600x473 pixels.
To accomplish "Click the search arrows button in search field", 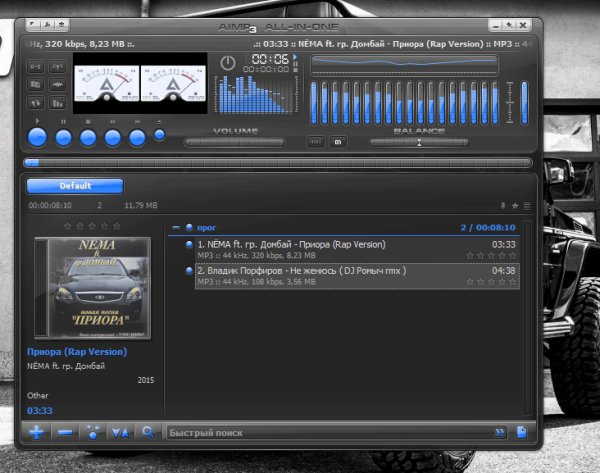I will pyautogui.click(x=499, y=433).
